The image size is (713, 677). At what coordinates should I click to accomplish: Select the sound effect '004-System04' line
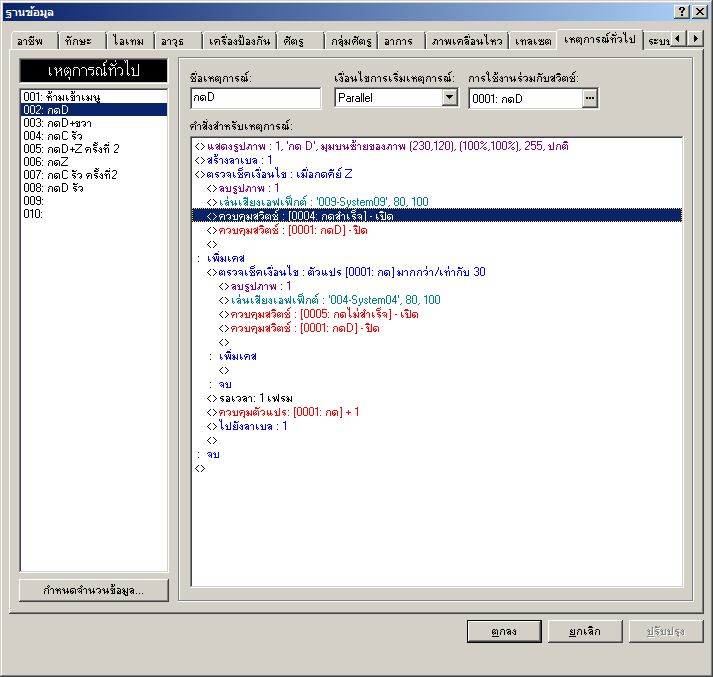point(437,300)
